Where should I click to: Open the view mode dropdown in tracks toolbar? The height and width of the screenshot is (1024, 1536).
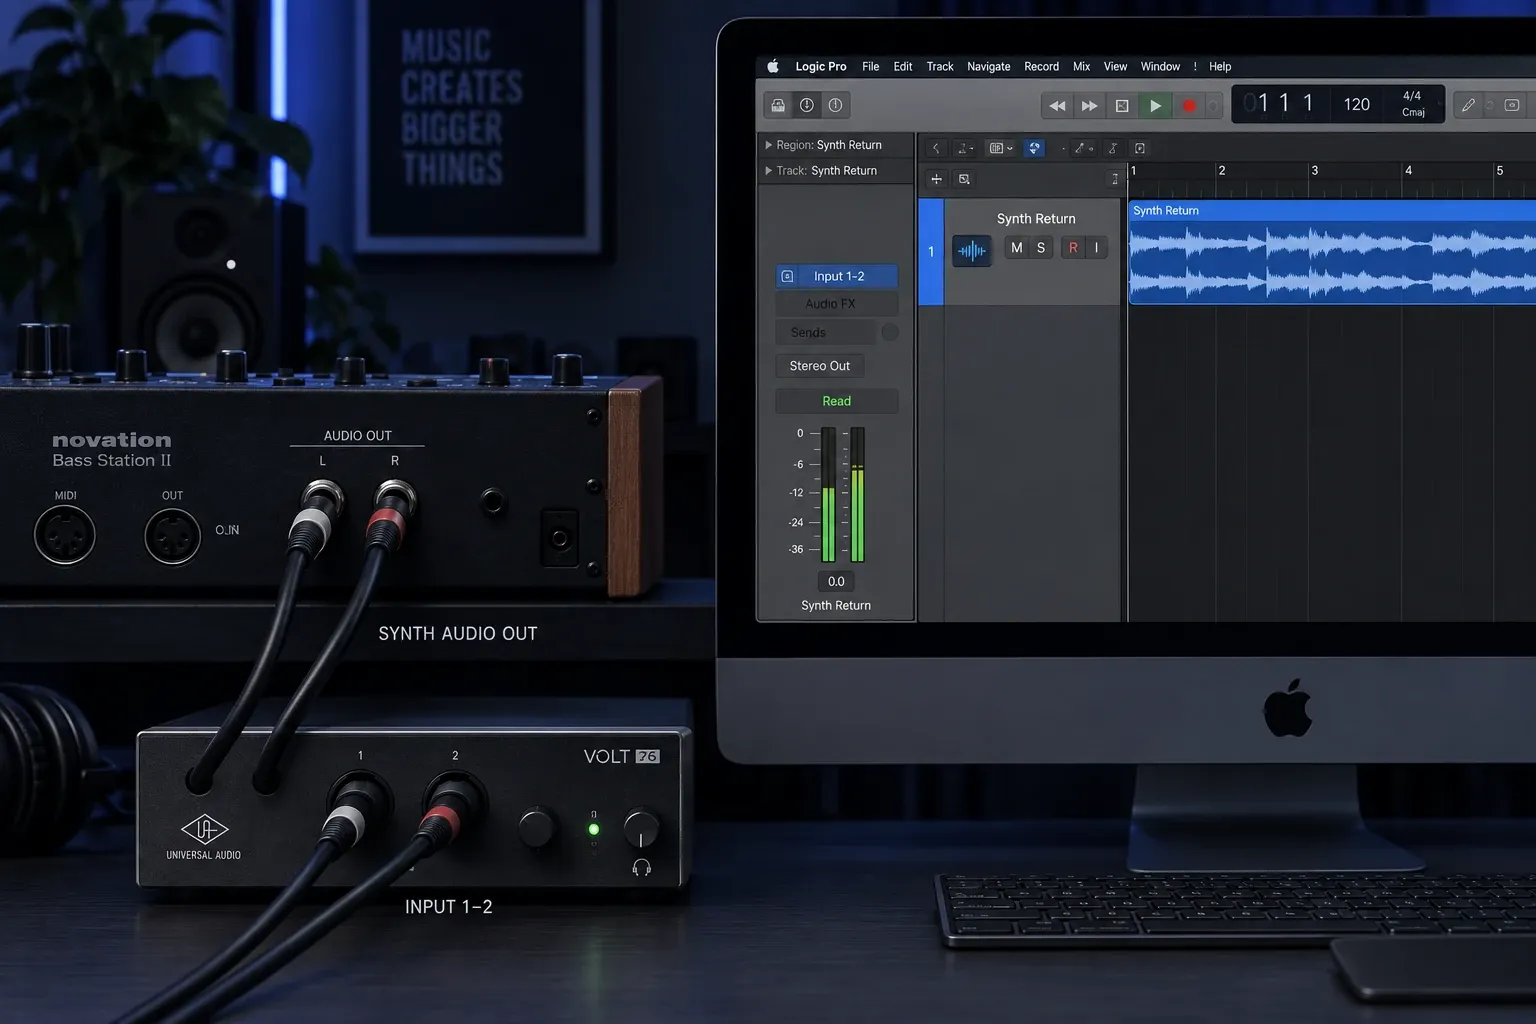tap(1001, 148)
